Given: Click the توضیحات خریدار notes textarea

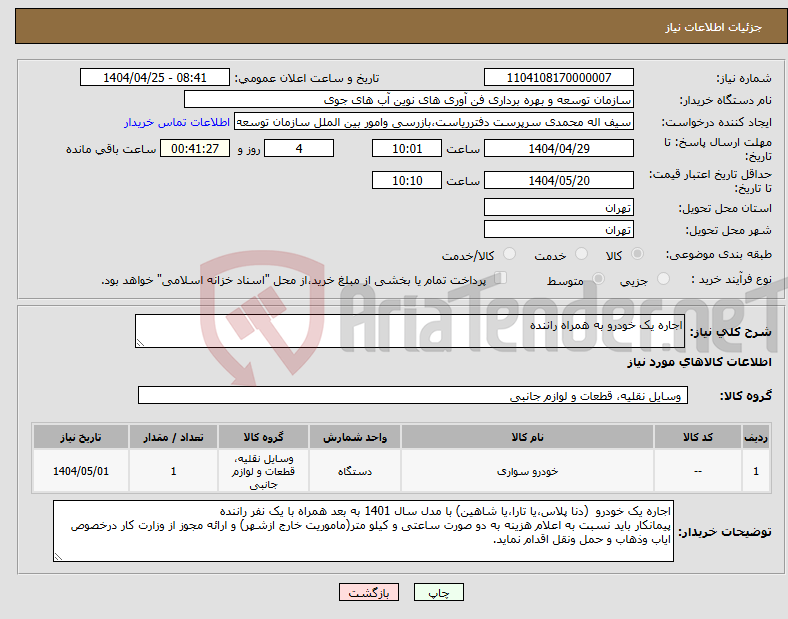Looking at the screenshot, I should click(363, 531).
